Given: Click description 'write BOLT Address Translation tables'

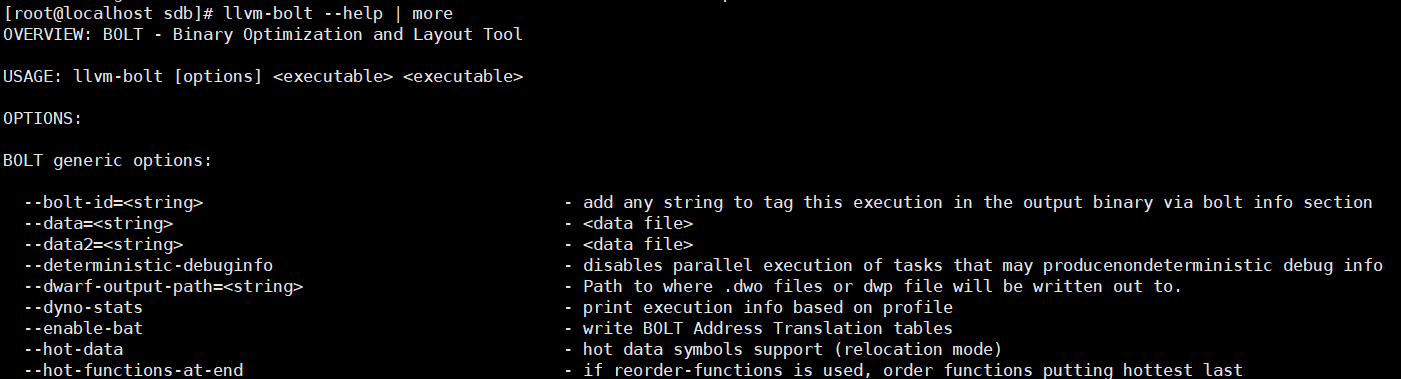Looking at the screenshot, I should (x=768, y=328).
